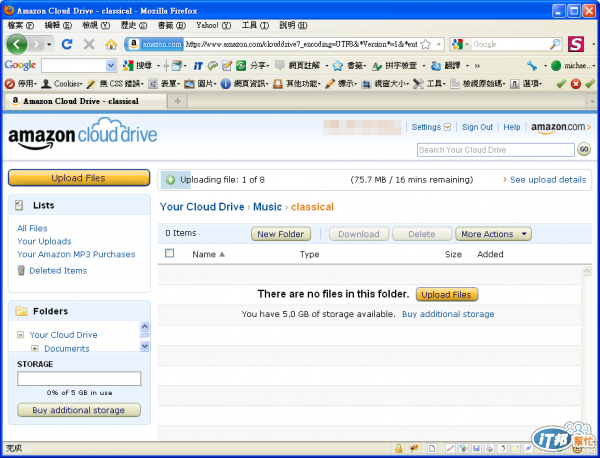Open the More Actions dropdown
Viewport: 600px width, 458px height.
493,234
